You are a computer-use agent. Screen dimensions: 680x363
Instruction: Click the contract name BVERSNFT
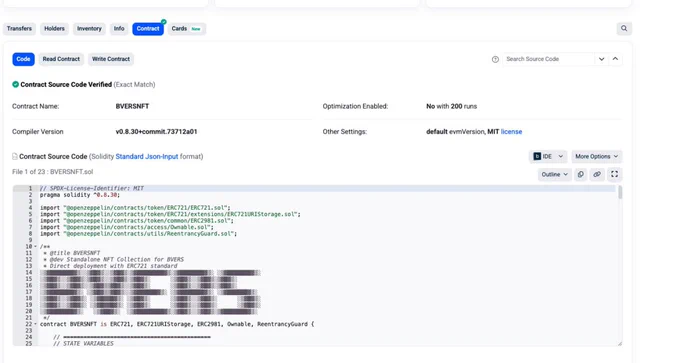point(132,106)
